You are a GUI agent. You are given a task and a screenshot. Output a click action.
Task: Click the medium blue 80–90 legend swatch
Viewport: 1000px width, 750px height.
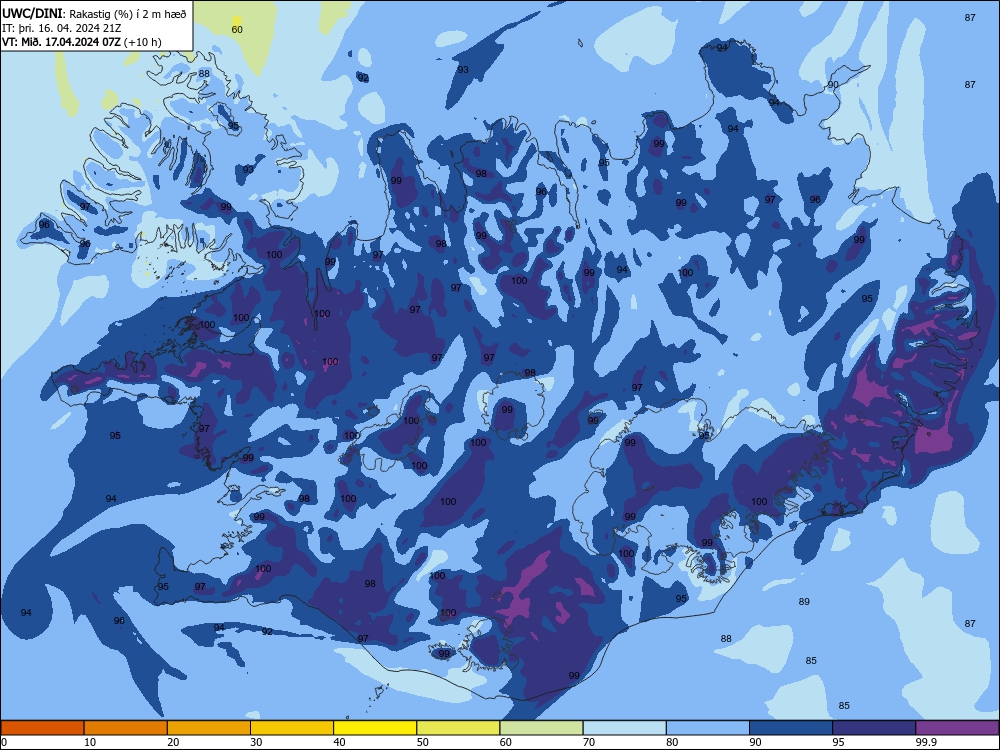click(708, 728)
